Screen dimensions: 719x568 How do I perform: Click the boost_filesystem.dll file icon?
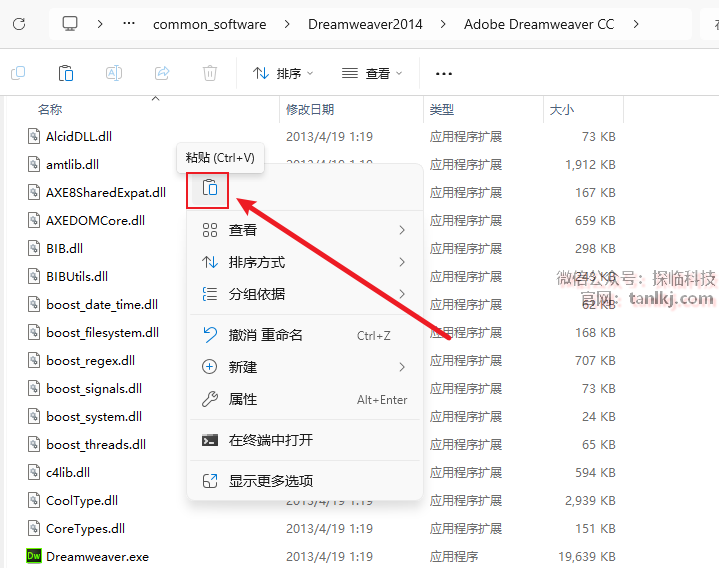point(33,332)
